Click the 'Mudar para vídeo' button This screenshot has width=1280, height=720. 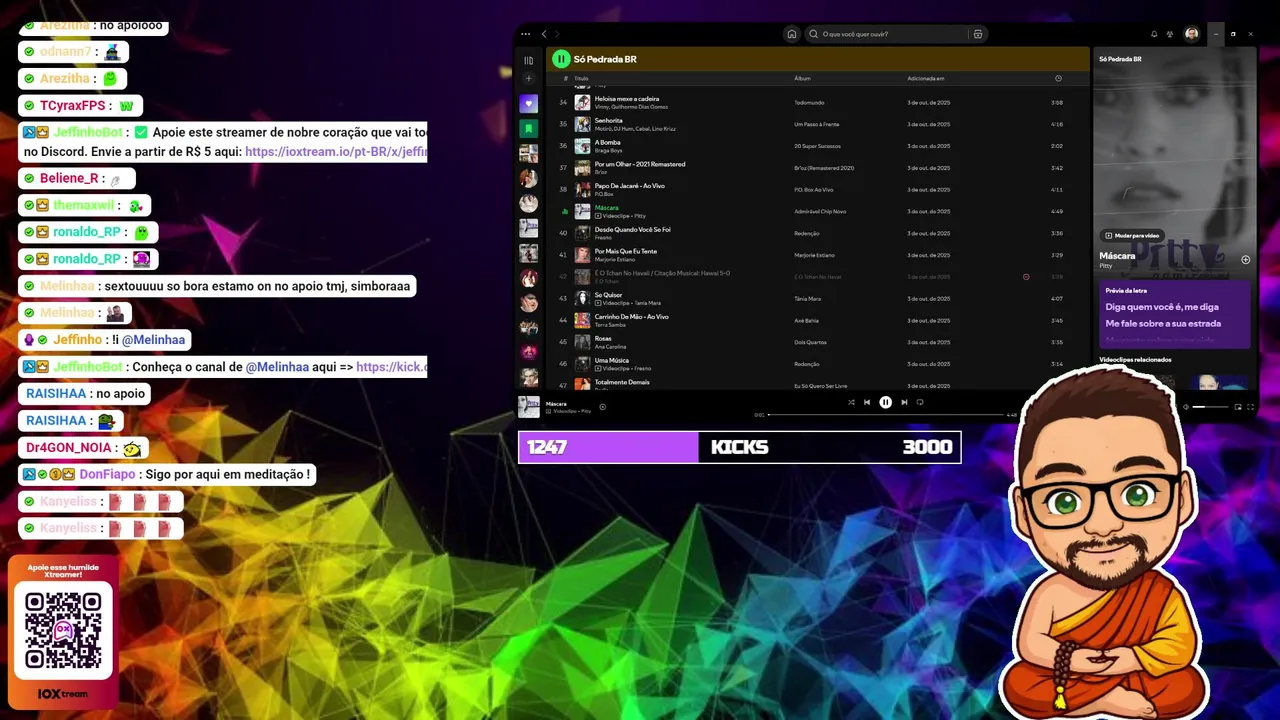1132,235
